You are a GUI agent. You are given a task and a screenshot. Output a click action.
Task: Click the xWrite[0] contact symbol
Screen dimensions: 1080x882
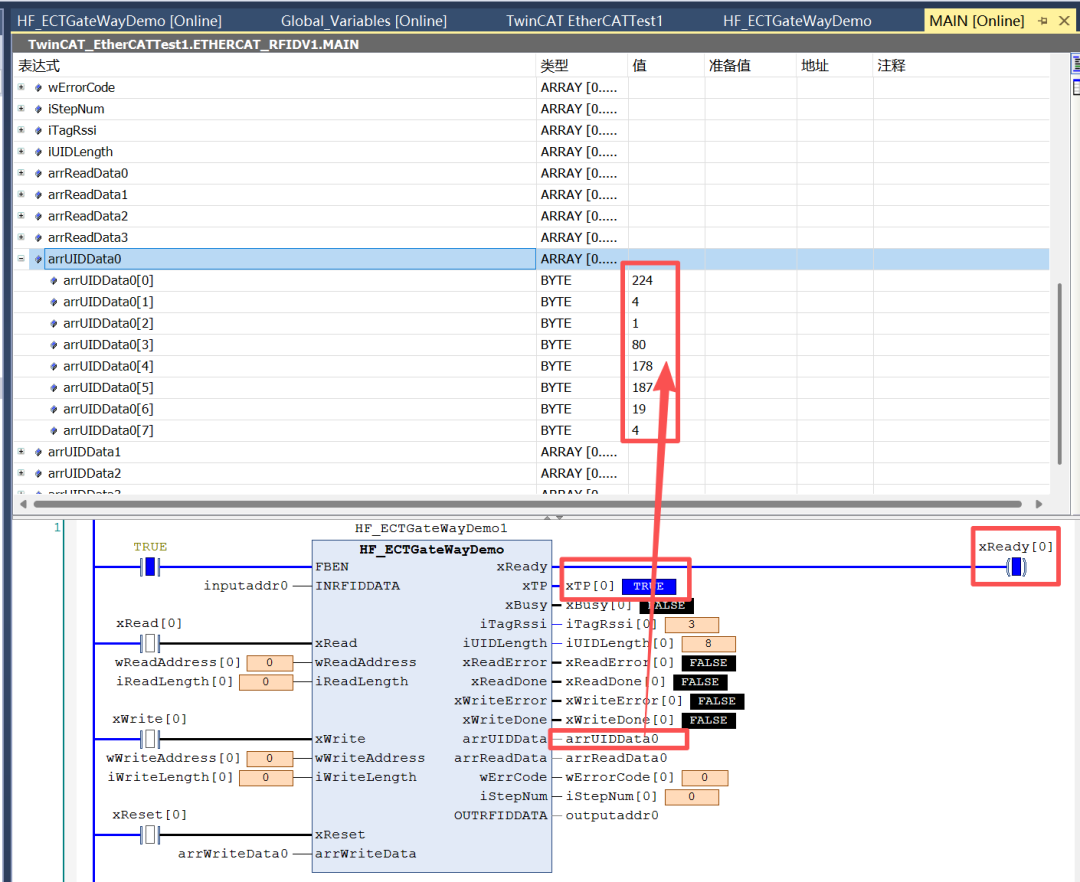(150, 739)
